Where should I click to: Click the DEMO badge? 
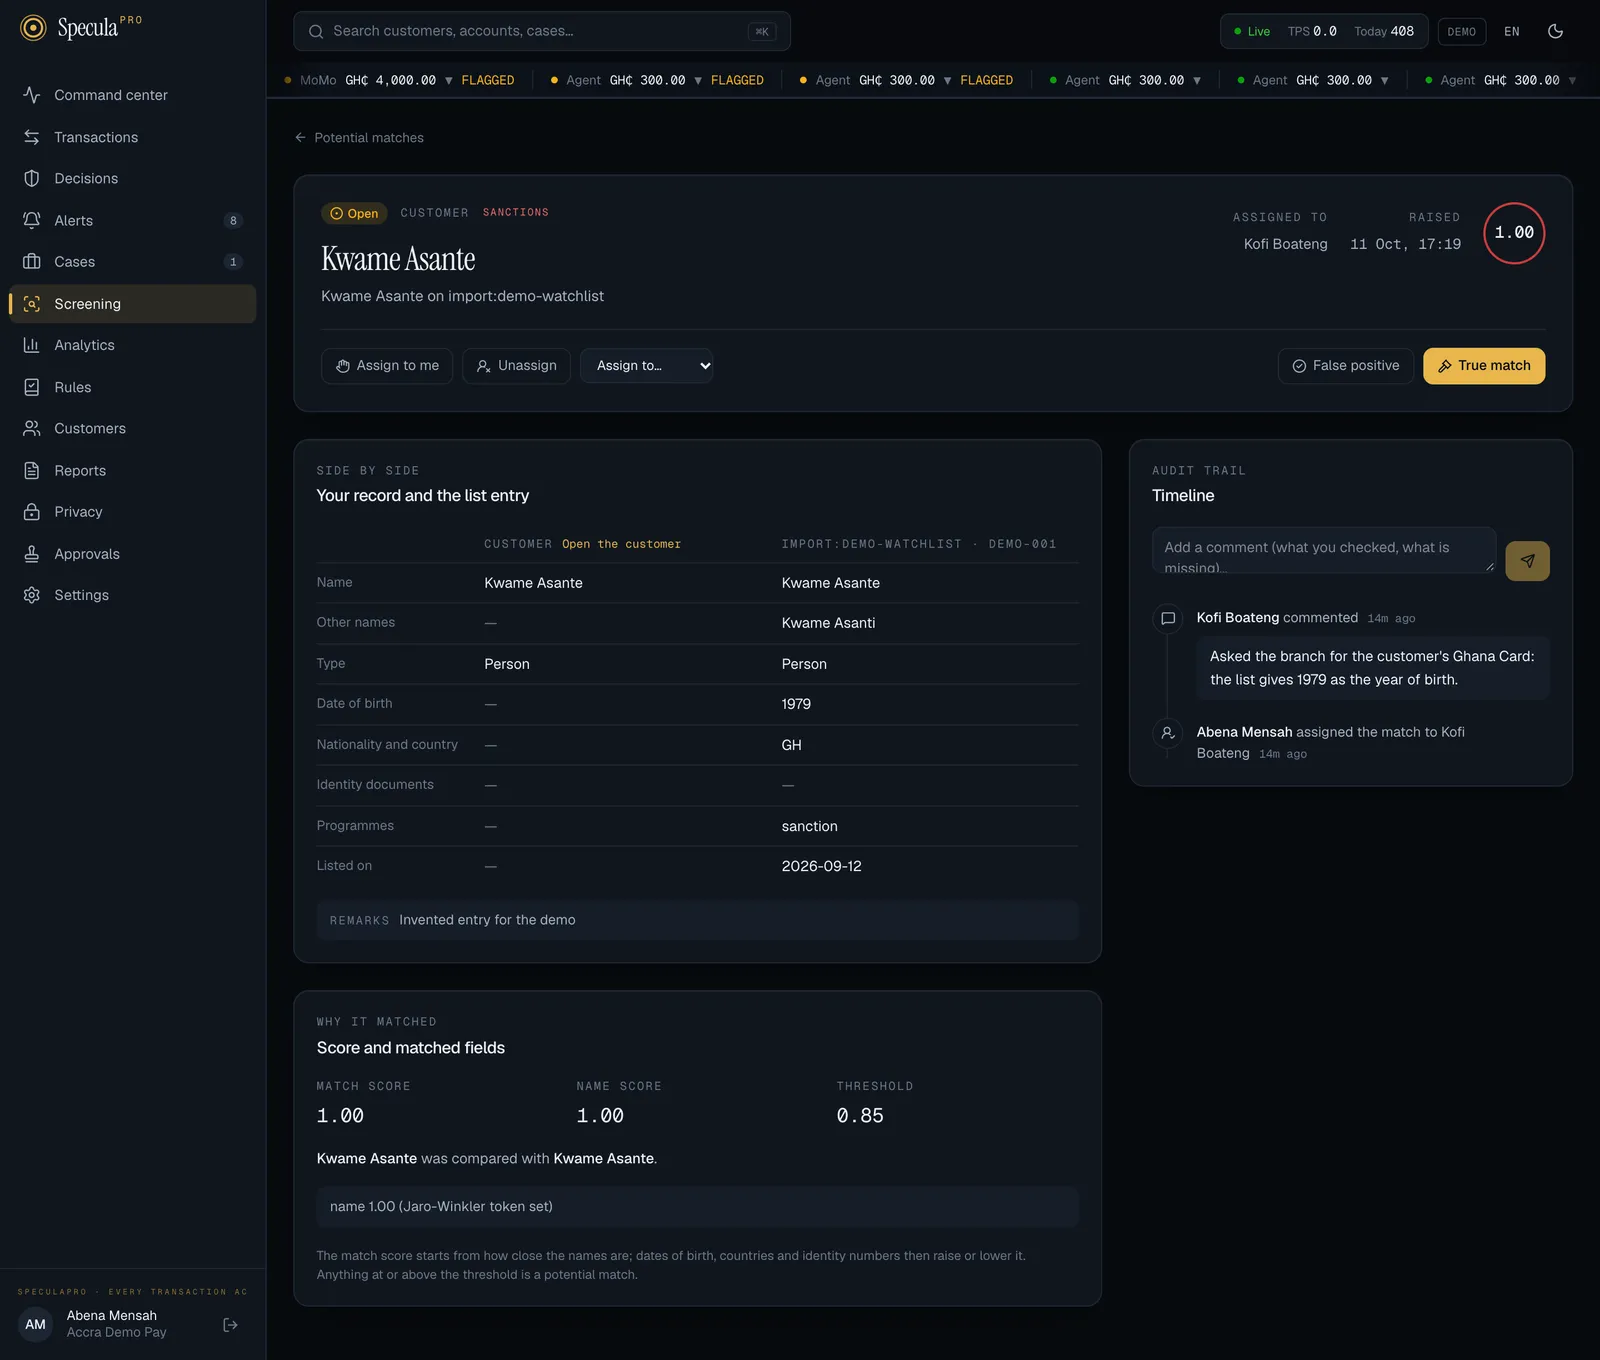tap(1462, 32)
